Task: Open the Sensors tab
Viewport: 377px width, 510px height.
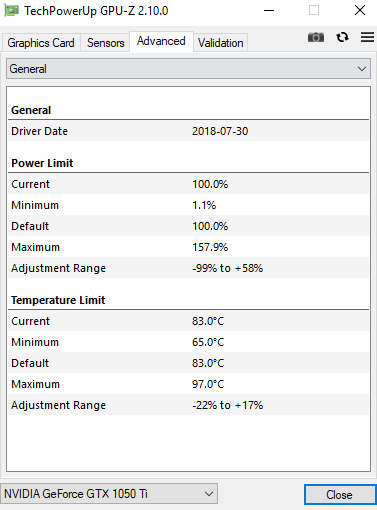Action: (x=105, y=43)
